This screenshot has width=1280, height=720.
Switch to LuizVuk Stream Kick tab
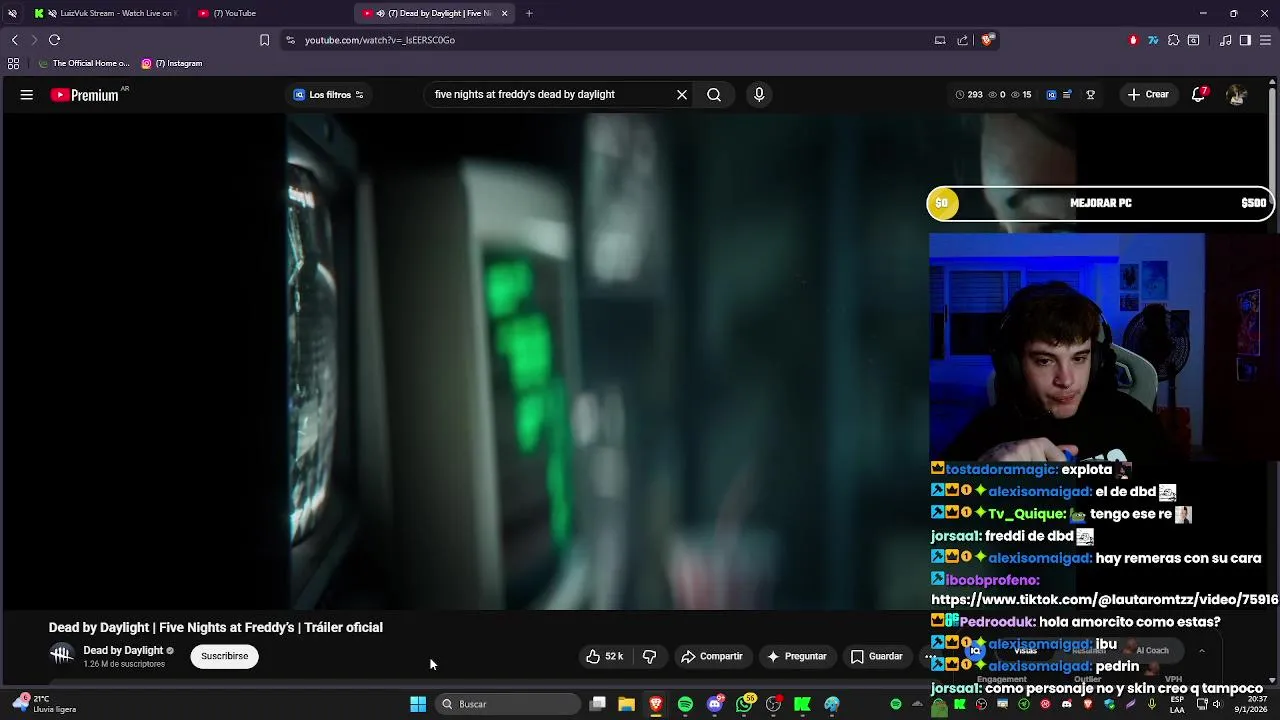tap(105, 13)
